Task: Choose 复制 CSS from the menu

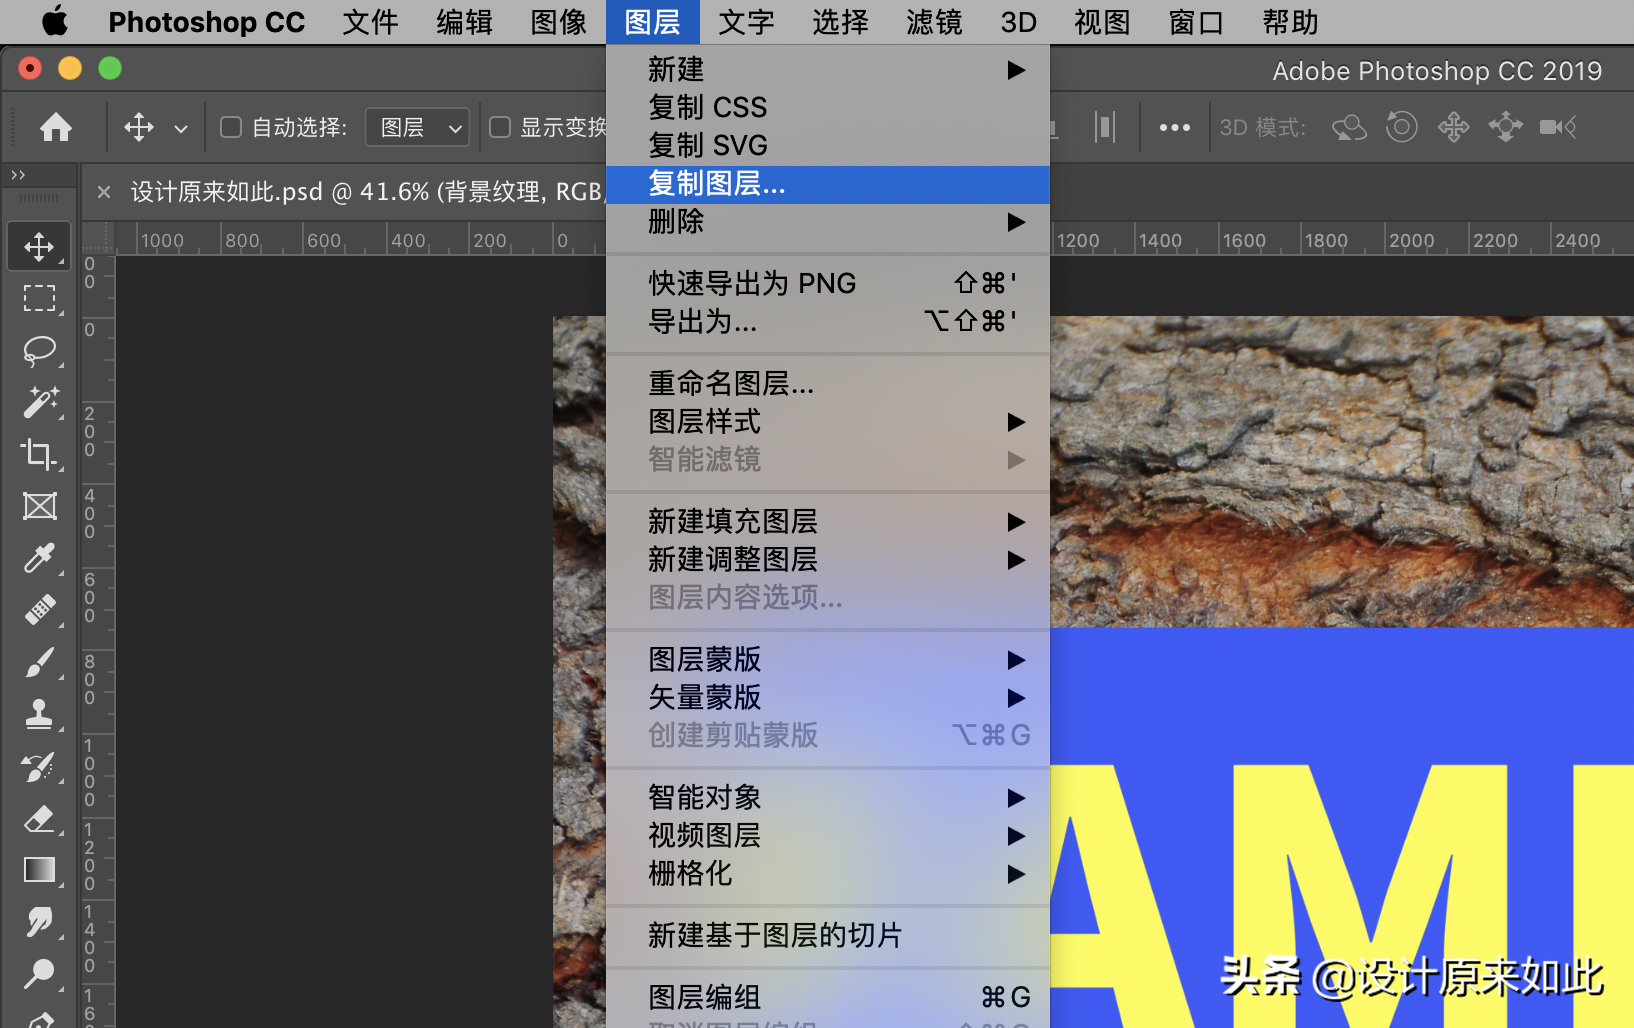Action: [828, 108]
